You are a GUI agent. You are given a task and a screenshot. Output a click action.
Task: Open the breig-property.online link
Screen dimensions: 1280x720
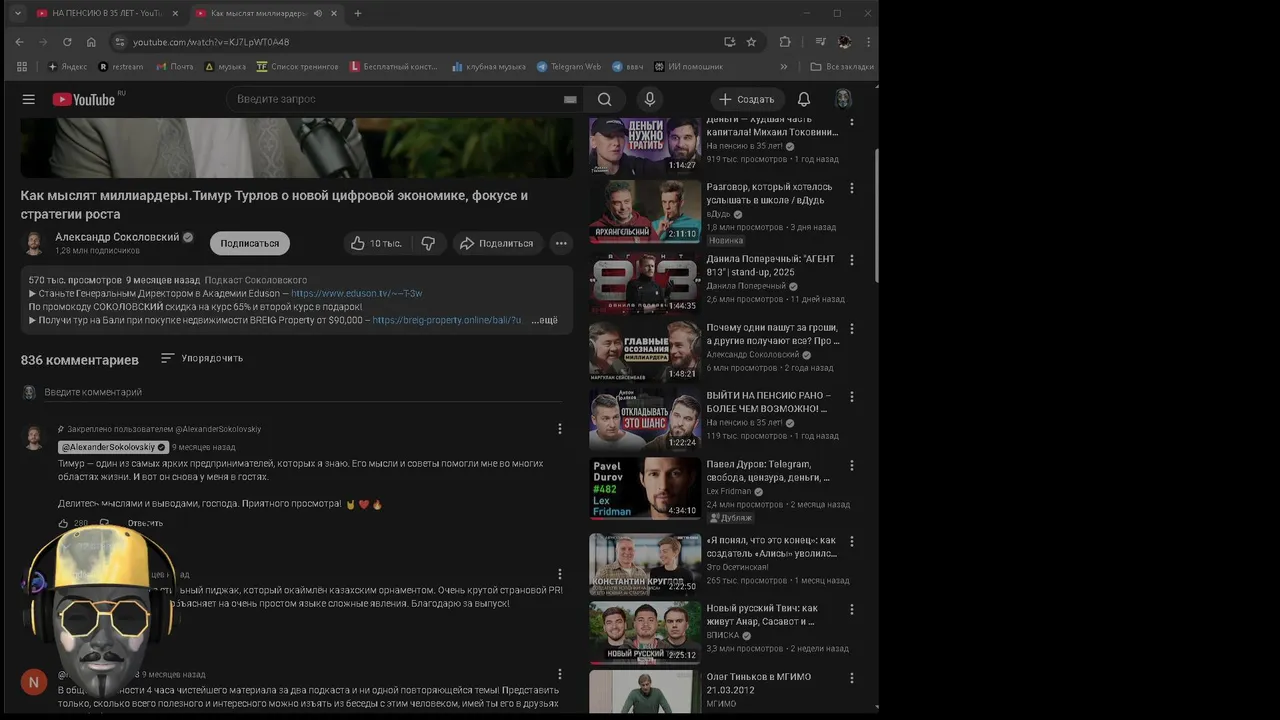[447, 320]
